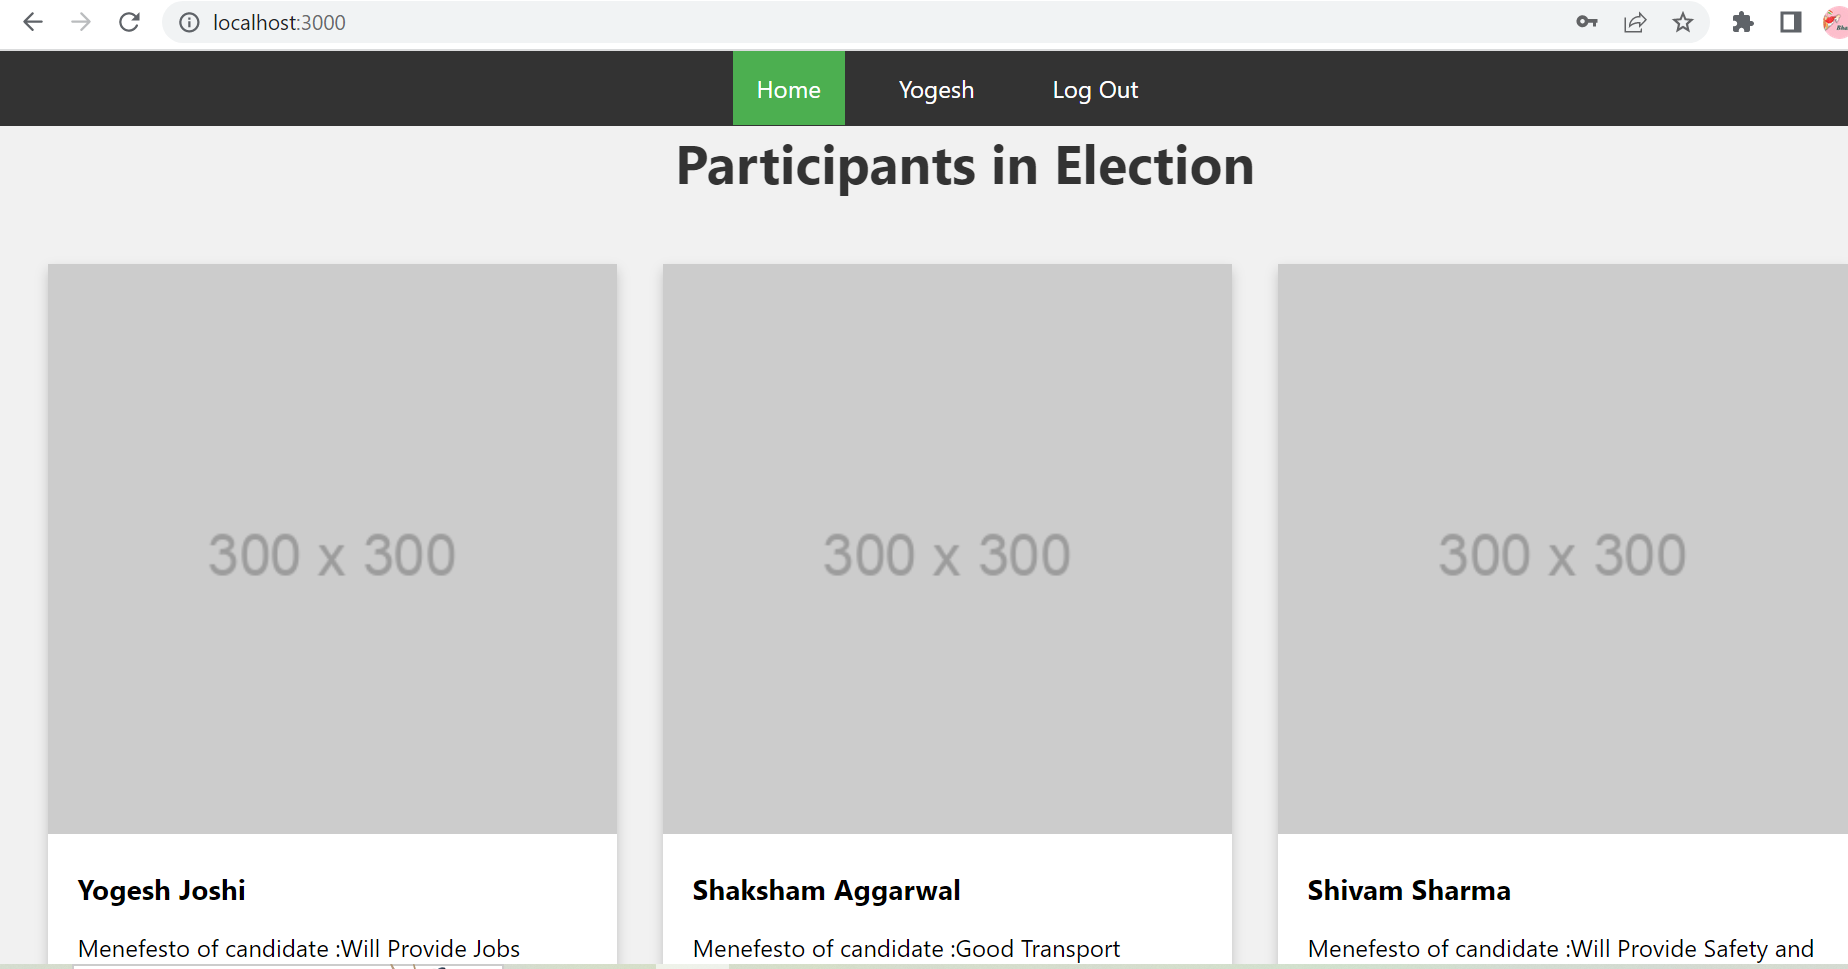Select the Home navigation item
The width and height of the screenshot is (1848, 969).
(x=788, y=88)
